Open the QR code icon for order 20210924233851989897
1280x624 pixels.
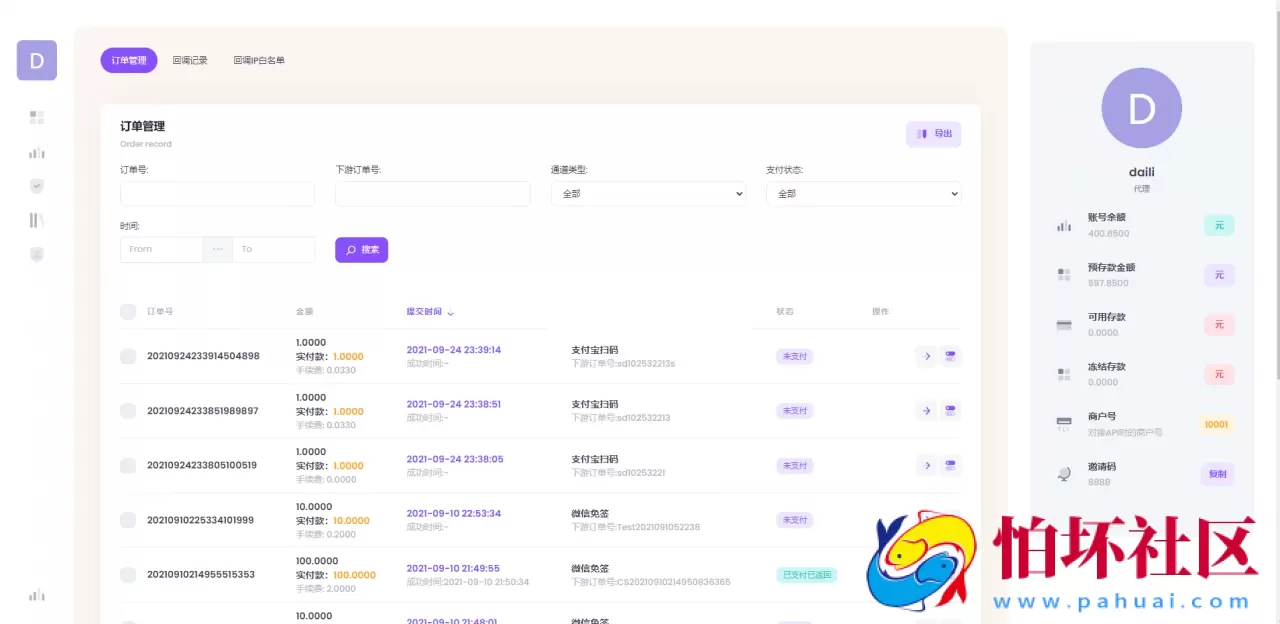point(950,410)
